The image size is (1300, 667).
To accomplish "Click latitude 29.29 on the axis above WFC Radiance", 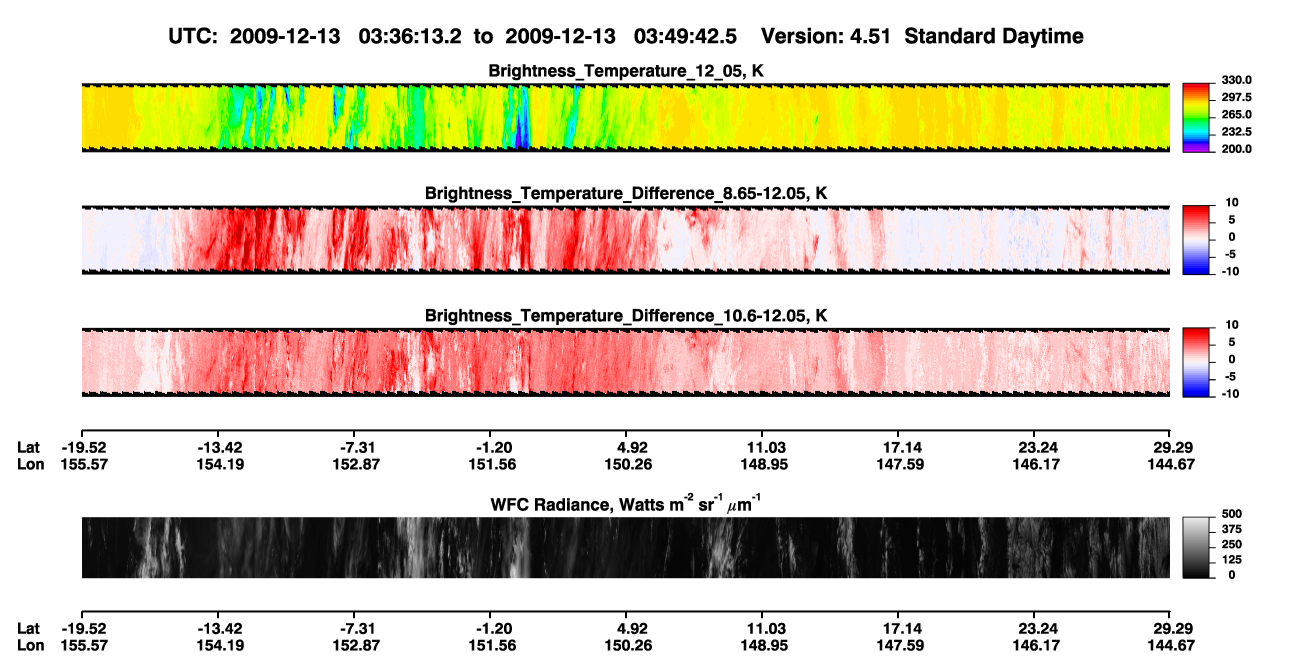I will click(x=1170, y=447).
